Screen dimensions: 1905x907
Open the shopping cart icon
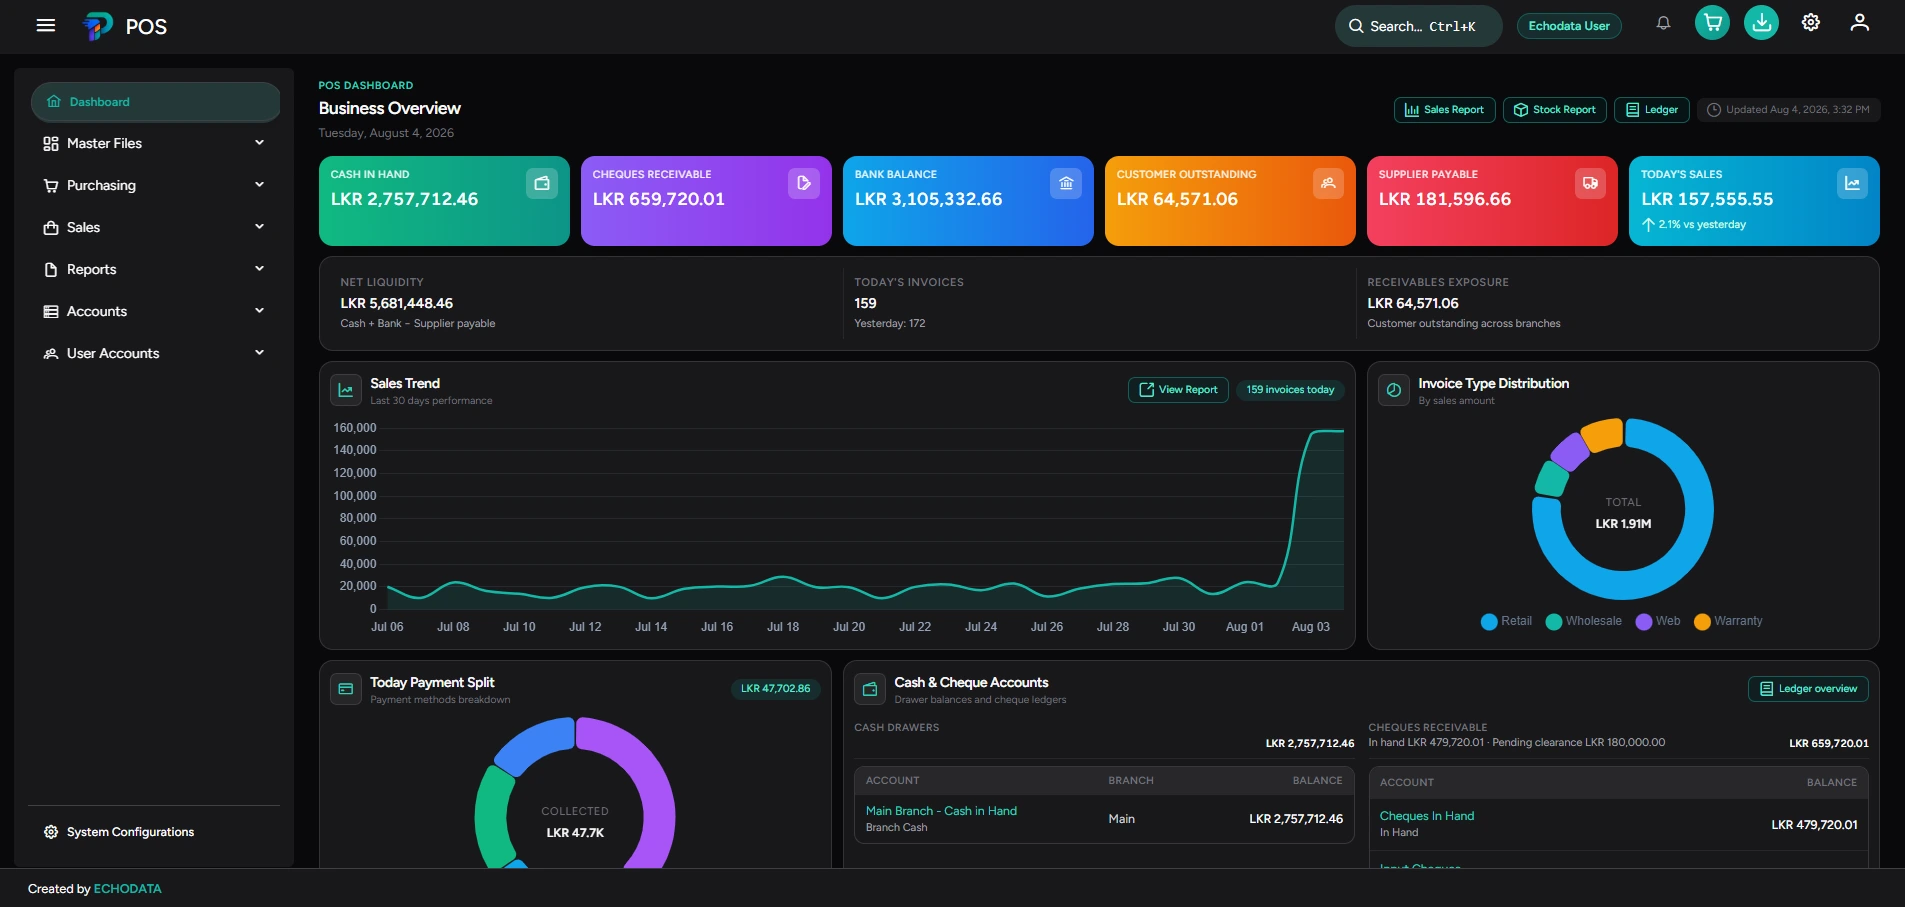point(1712,23)
